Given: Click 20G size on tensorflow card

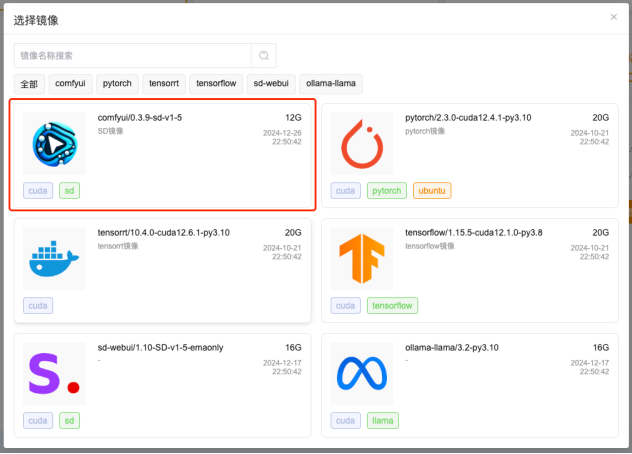Looking at the screenshot, I should pos(601,233).
